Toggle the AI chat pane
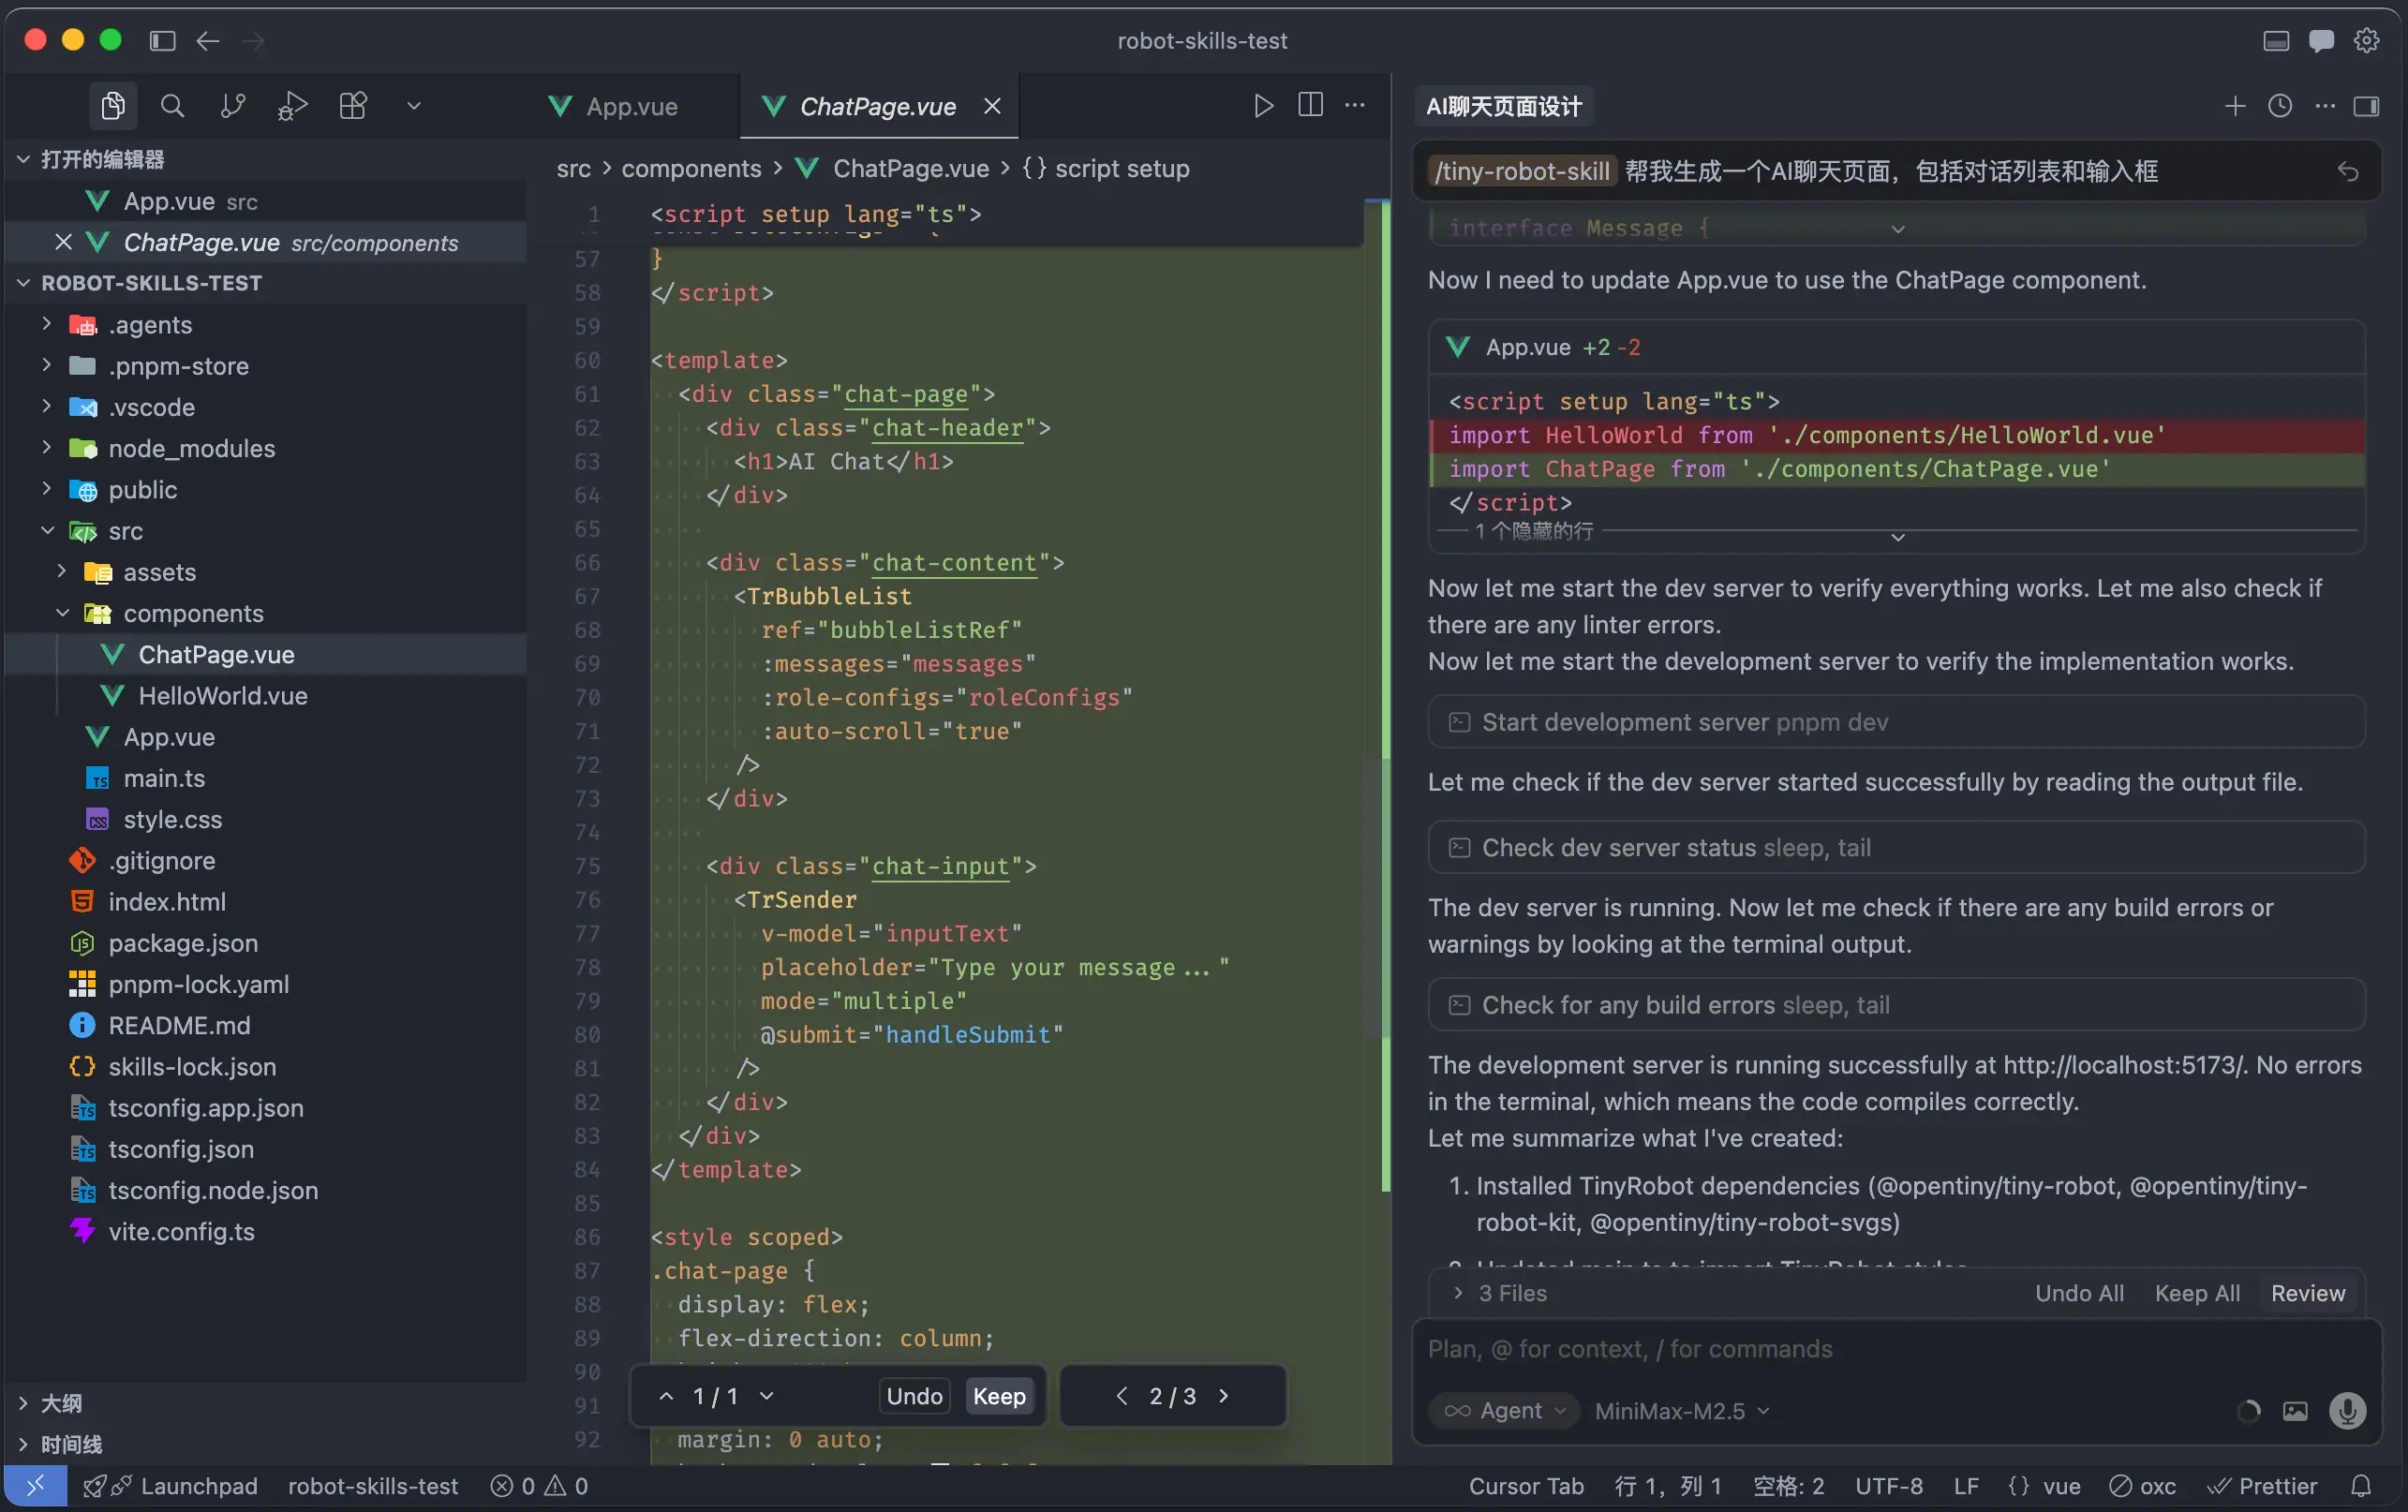This screenshot has width=2408, height=1512. point(2321,41)
